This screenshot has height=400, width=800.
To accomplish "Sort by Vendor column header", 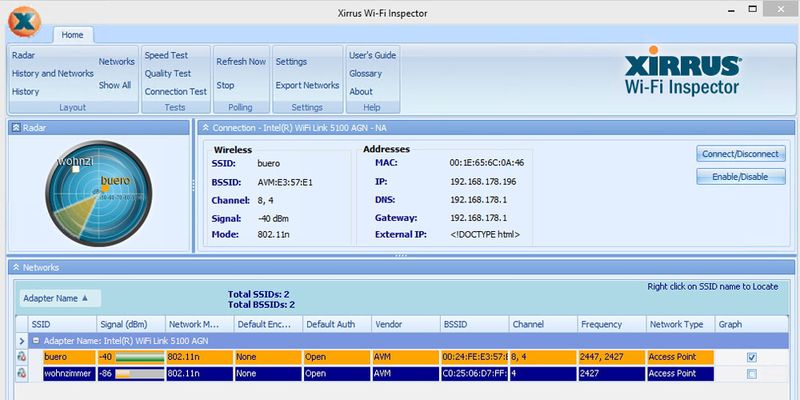I will 406,324.
